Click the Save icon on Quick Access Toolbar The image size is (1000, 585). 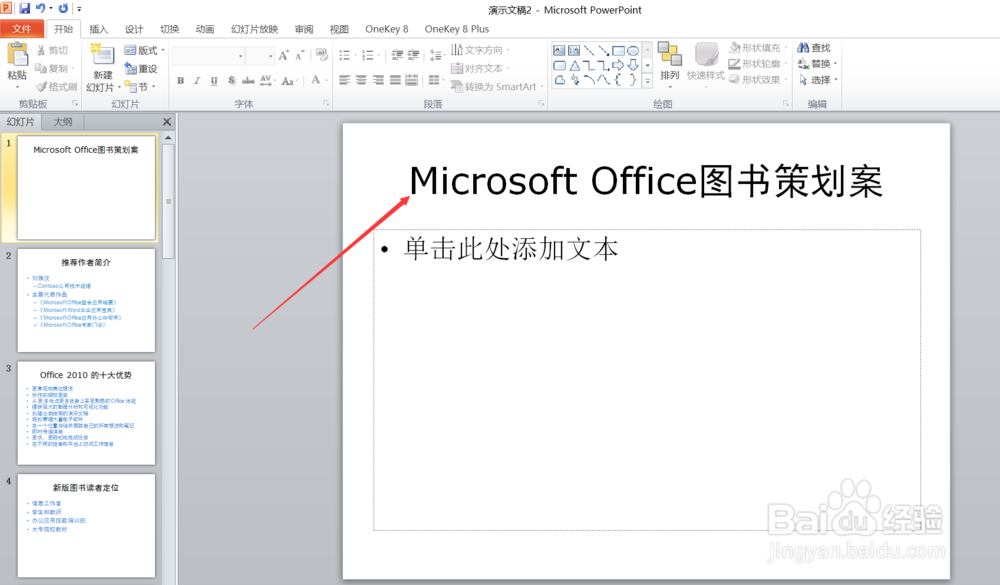pos(23,8)
